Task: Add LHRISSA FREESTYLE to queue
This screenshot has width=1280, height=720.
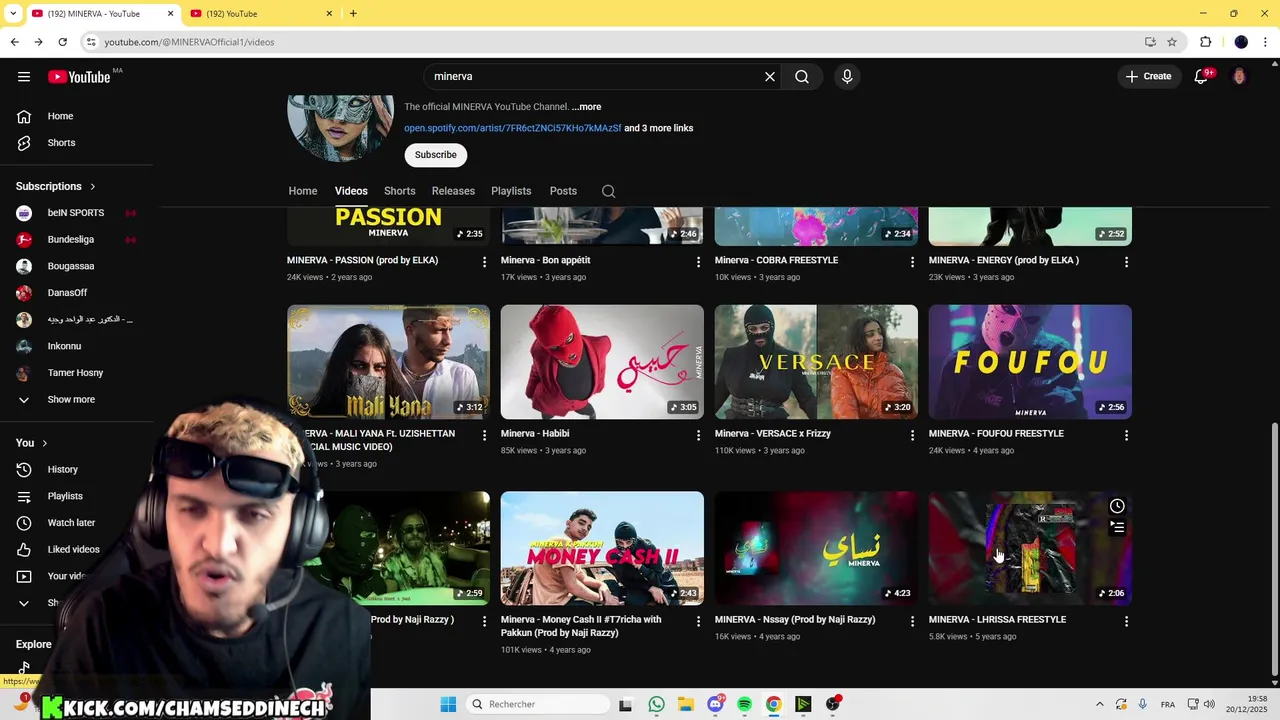Action: (1117, 527)
